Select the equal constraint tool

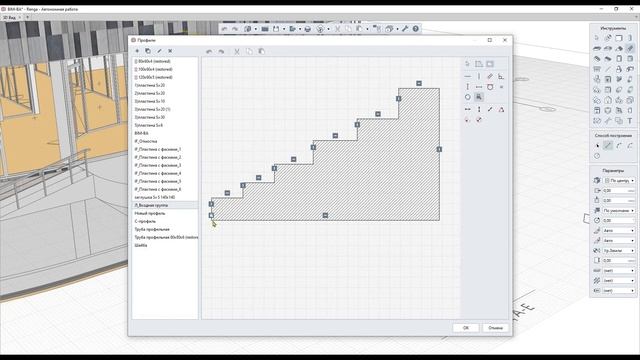point(501,87)
